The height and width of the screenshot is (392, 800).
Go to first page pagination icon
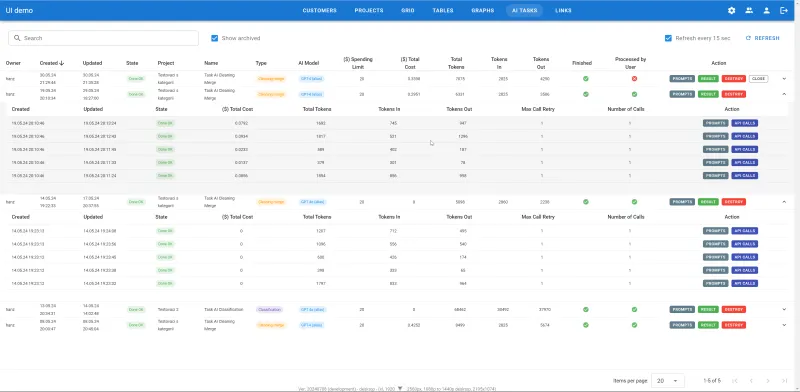pos(735,381)
